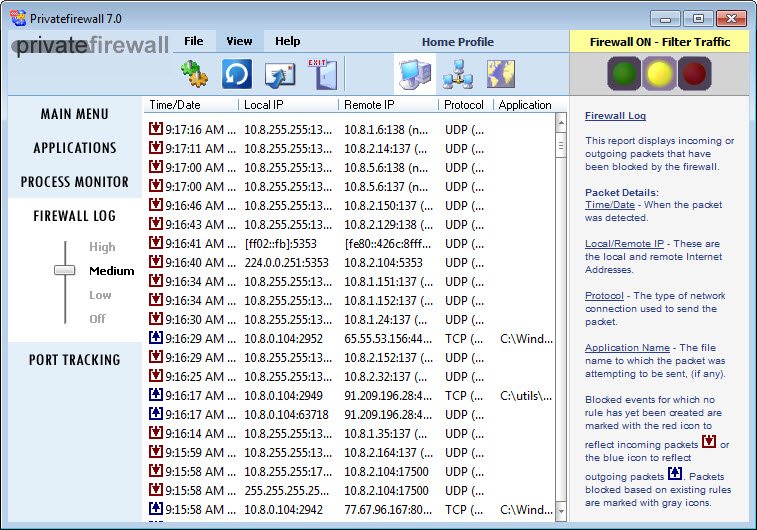This screenshot has height=530, width=757.
Task: Click the monitor with arrow toolbar icon
Action: [280, 76]
